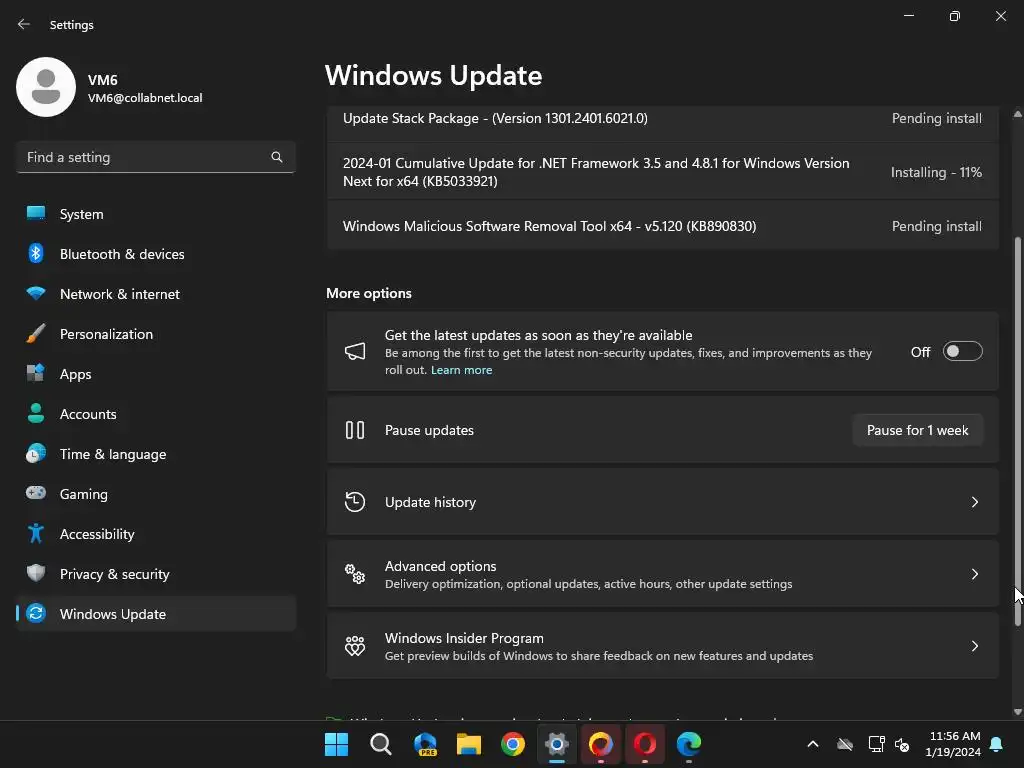Click the Gaming label in sidebar
The height and width of the screenshot is (768, 1024).
click(x=84, y=494)
